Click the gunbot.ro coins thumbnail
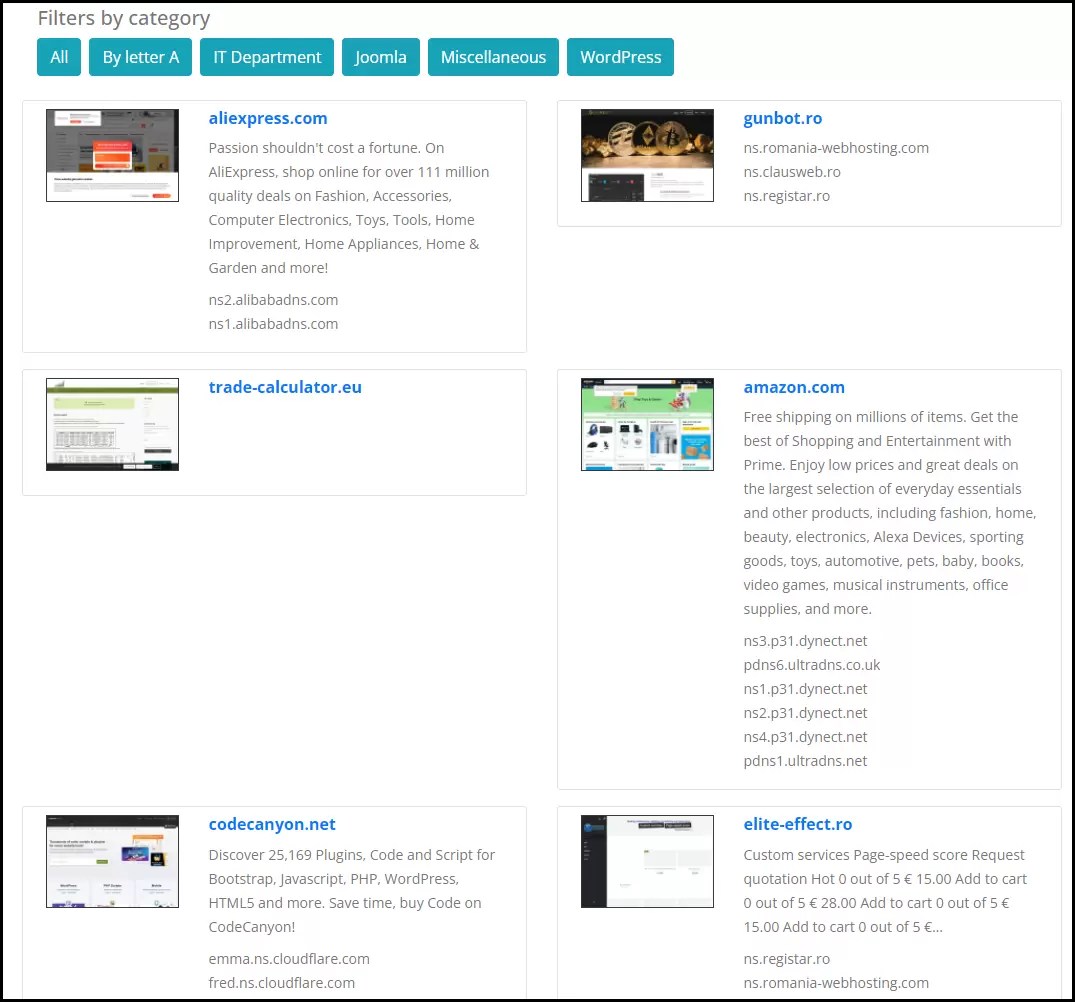Image resolution: width=1075 pixels, height=1002 pixels. click(x=647, y=156)
